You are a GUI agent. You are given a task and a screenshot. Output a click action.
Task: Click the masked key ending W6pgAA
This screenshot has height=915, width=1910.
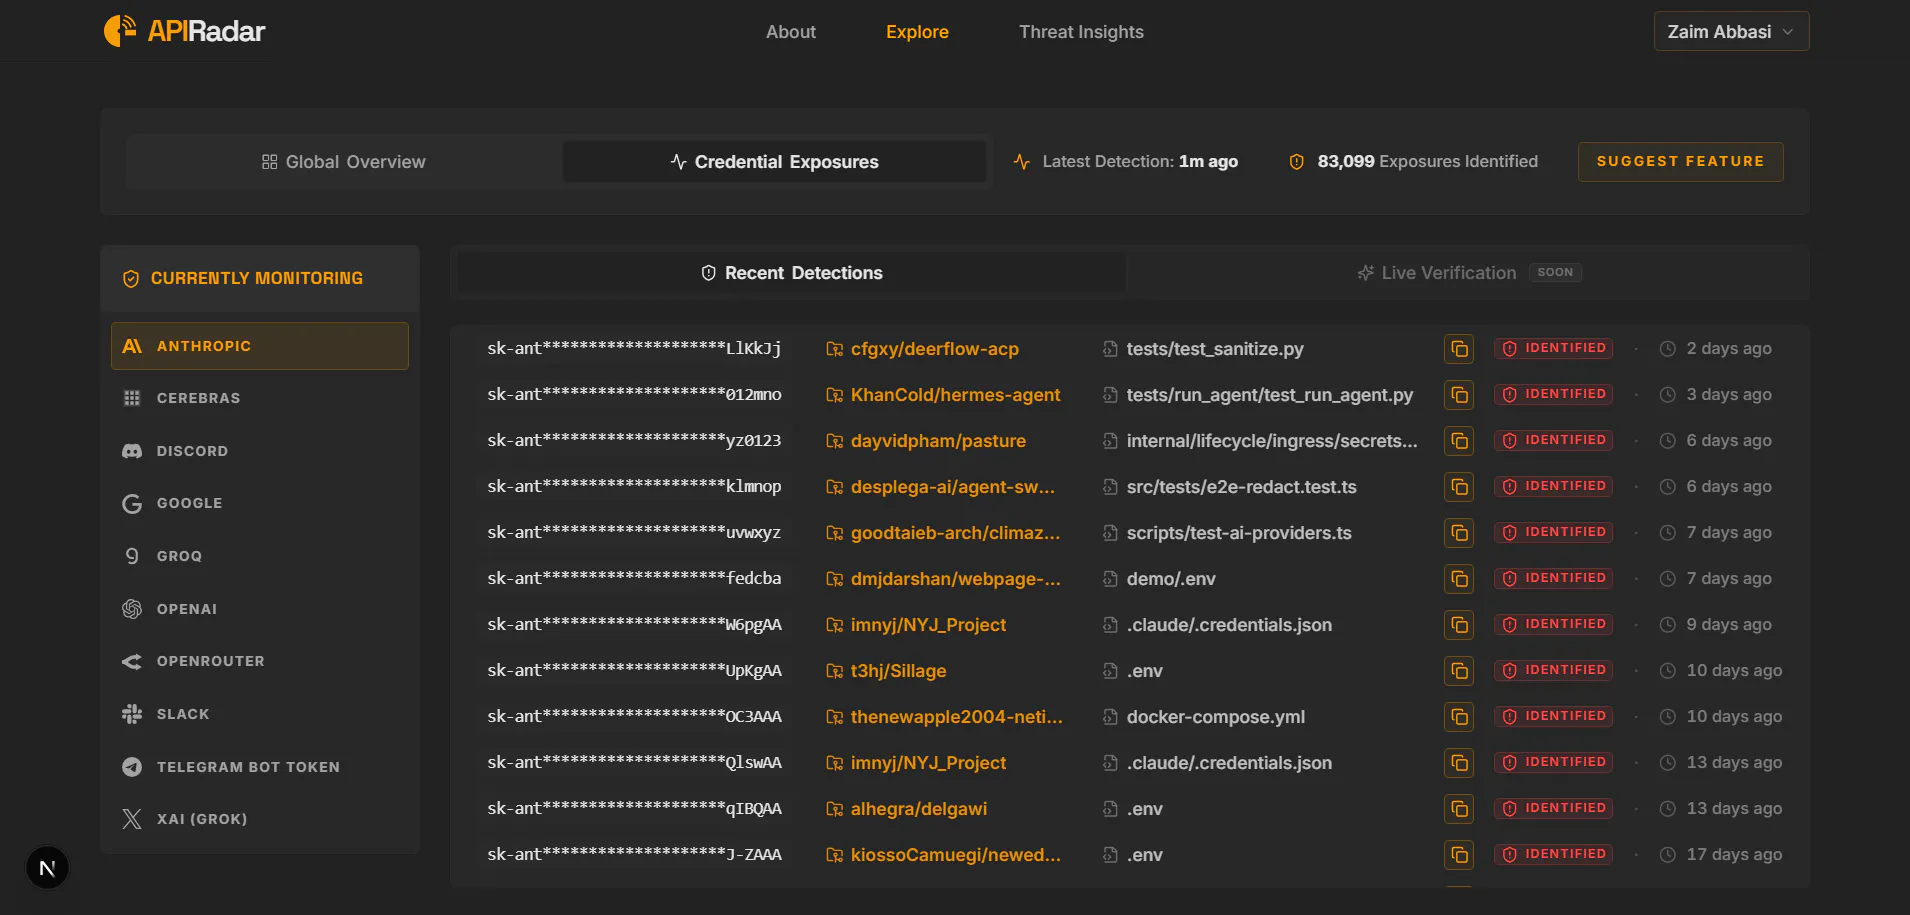click(634, 625)
